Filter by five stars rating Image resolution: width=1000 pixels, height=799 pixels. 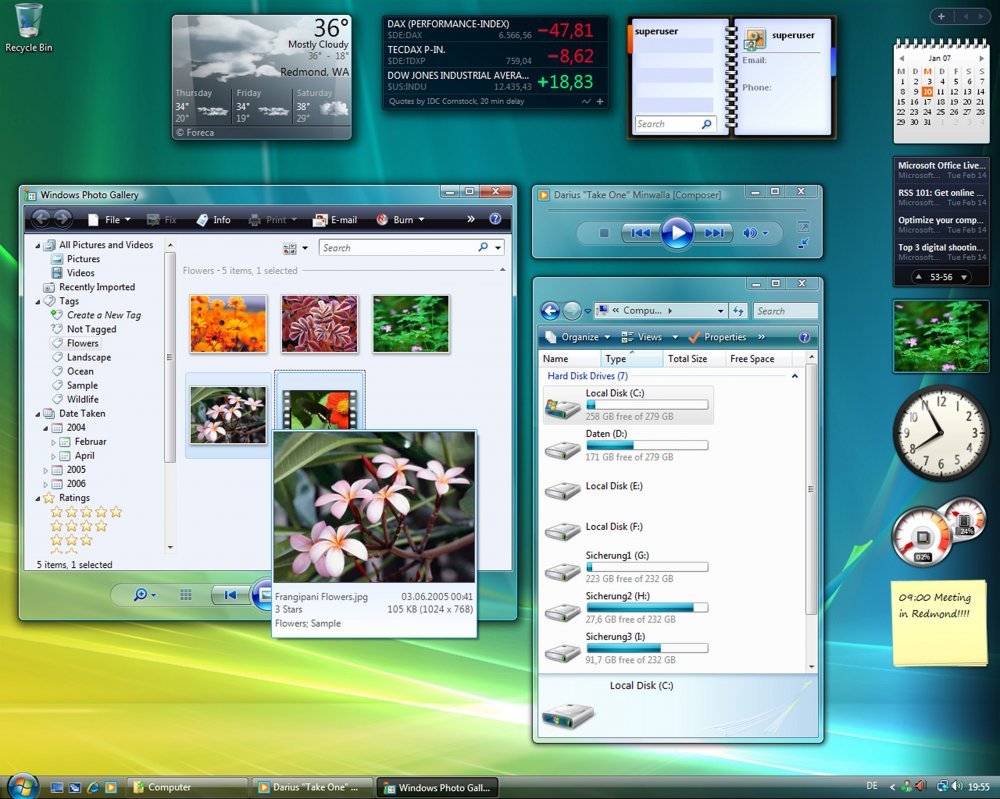[x=86, y=511]
